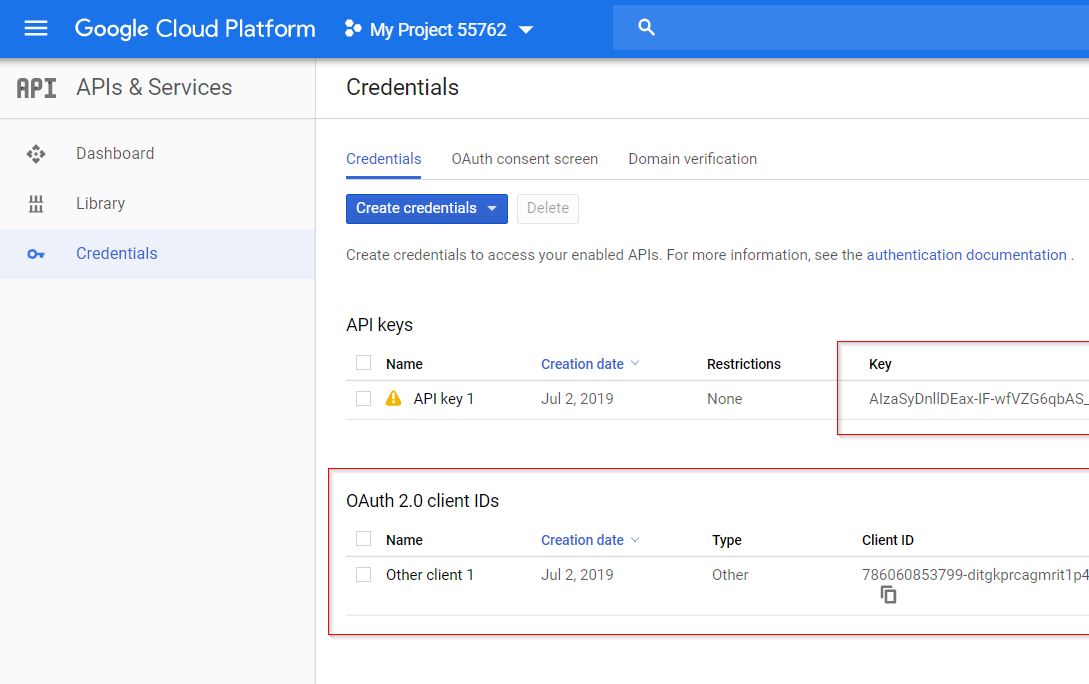
Task: Open API key 1 details
Action: [x=443, y=399]
